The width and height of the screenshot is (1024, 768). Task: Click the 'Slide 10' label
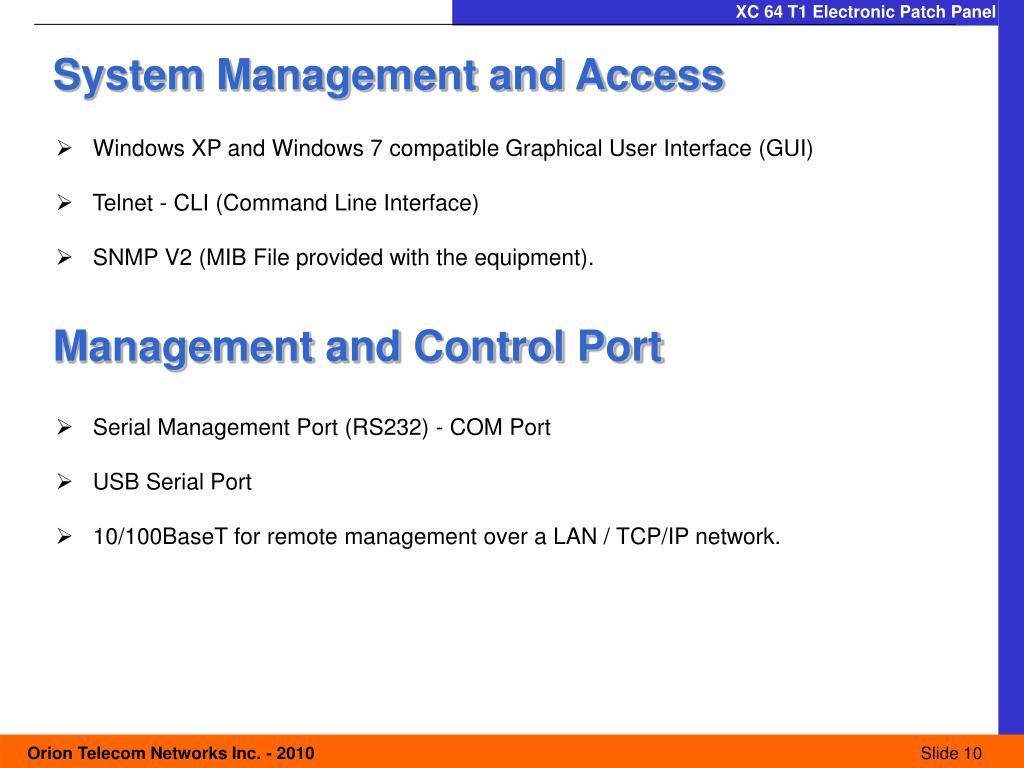(x=951, y=753)
